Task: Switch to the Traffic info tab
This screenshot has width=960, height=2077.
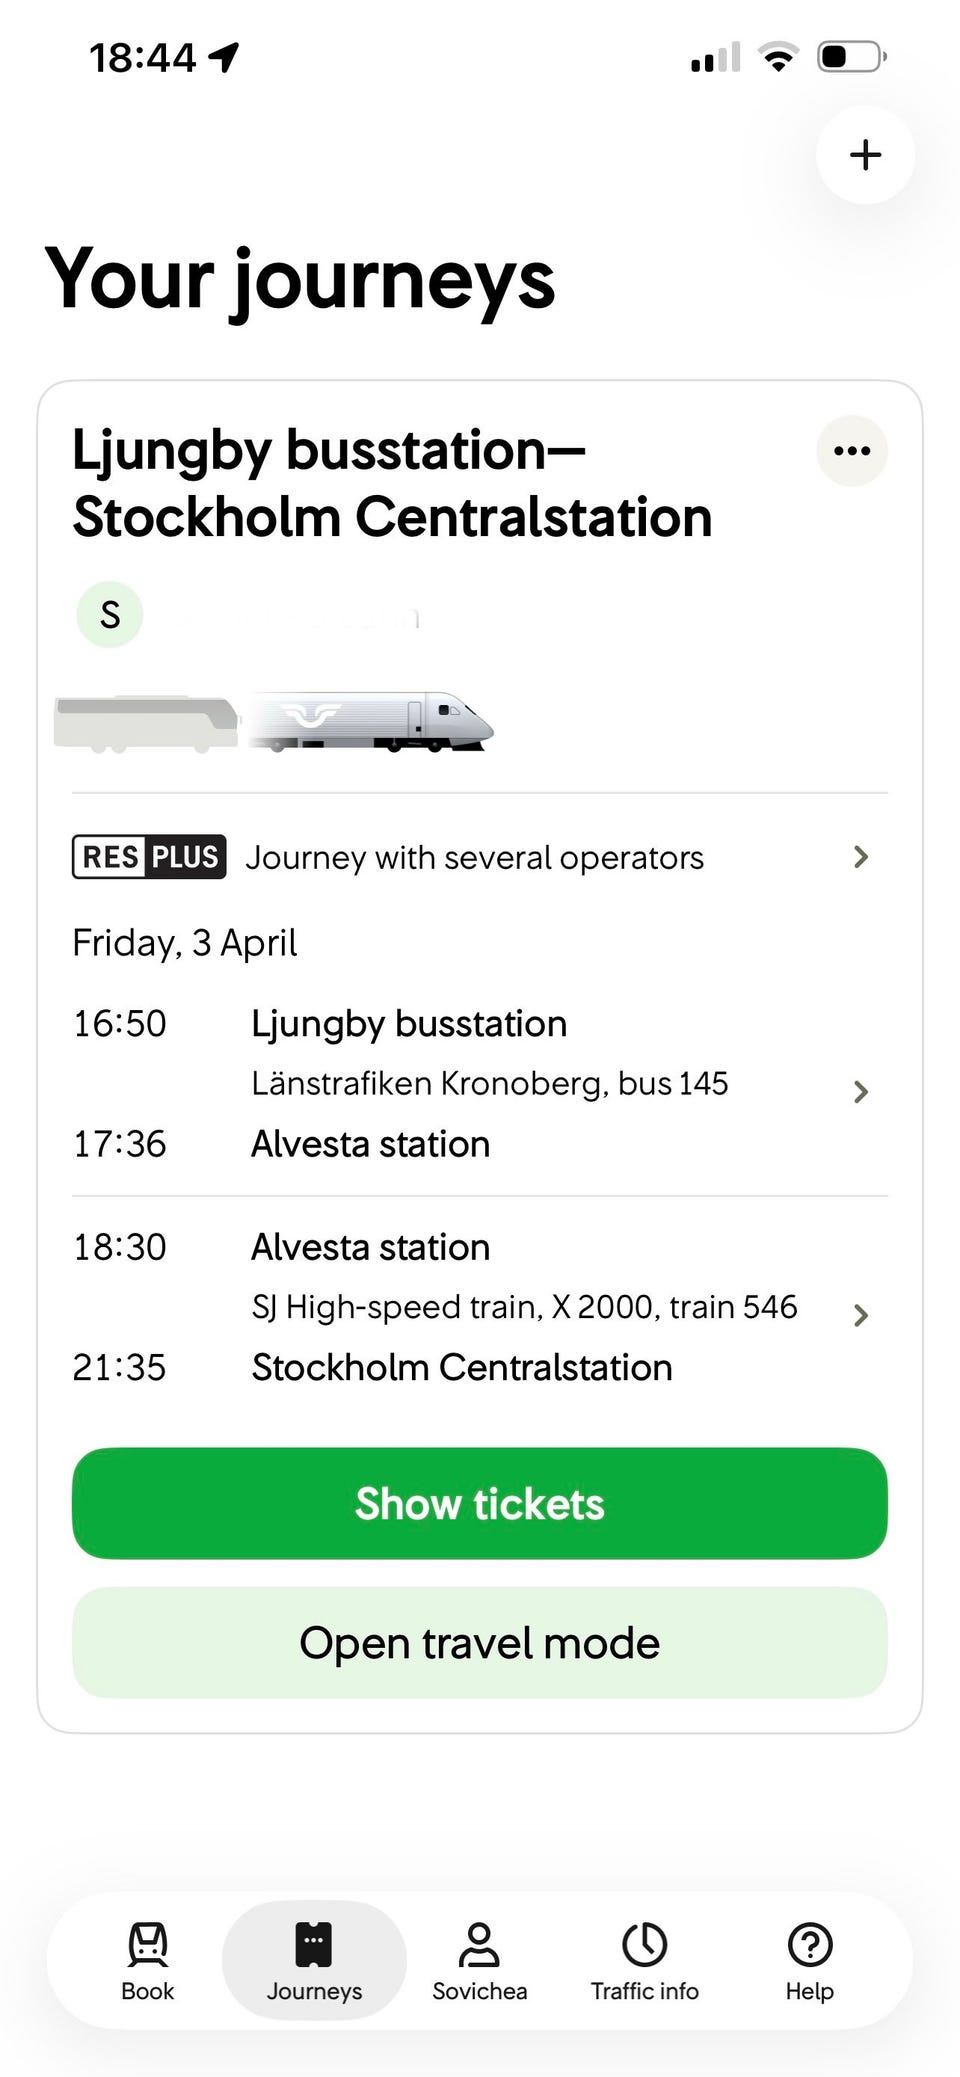Action: click(x=645, y=1961)
